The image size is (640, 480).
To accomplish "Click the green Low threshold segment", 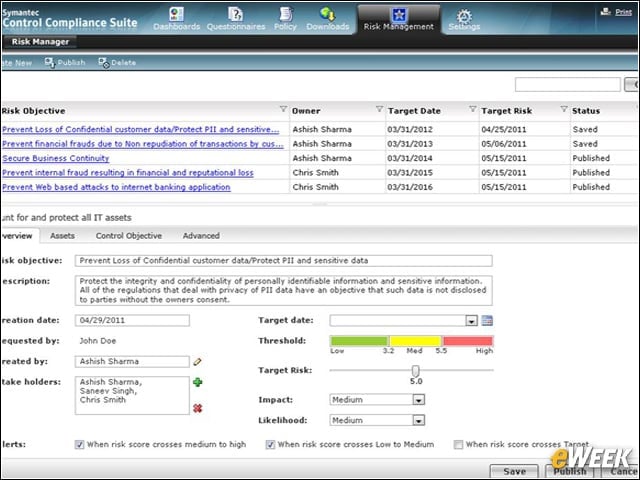I will click(359, 341).
